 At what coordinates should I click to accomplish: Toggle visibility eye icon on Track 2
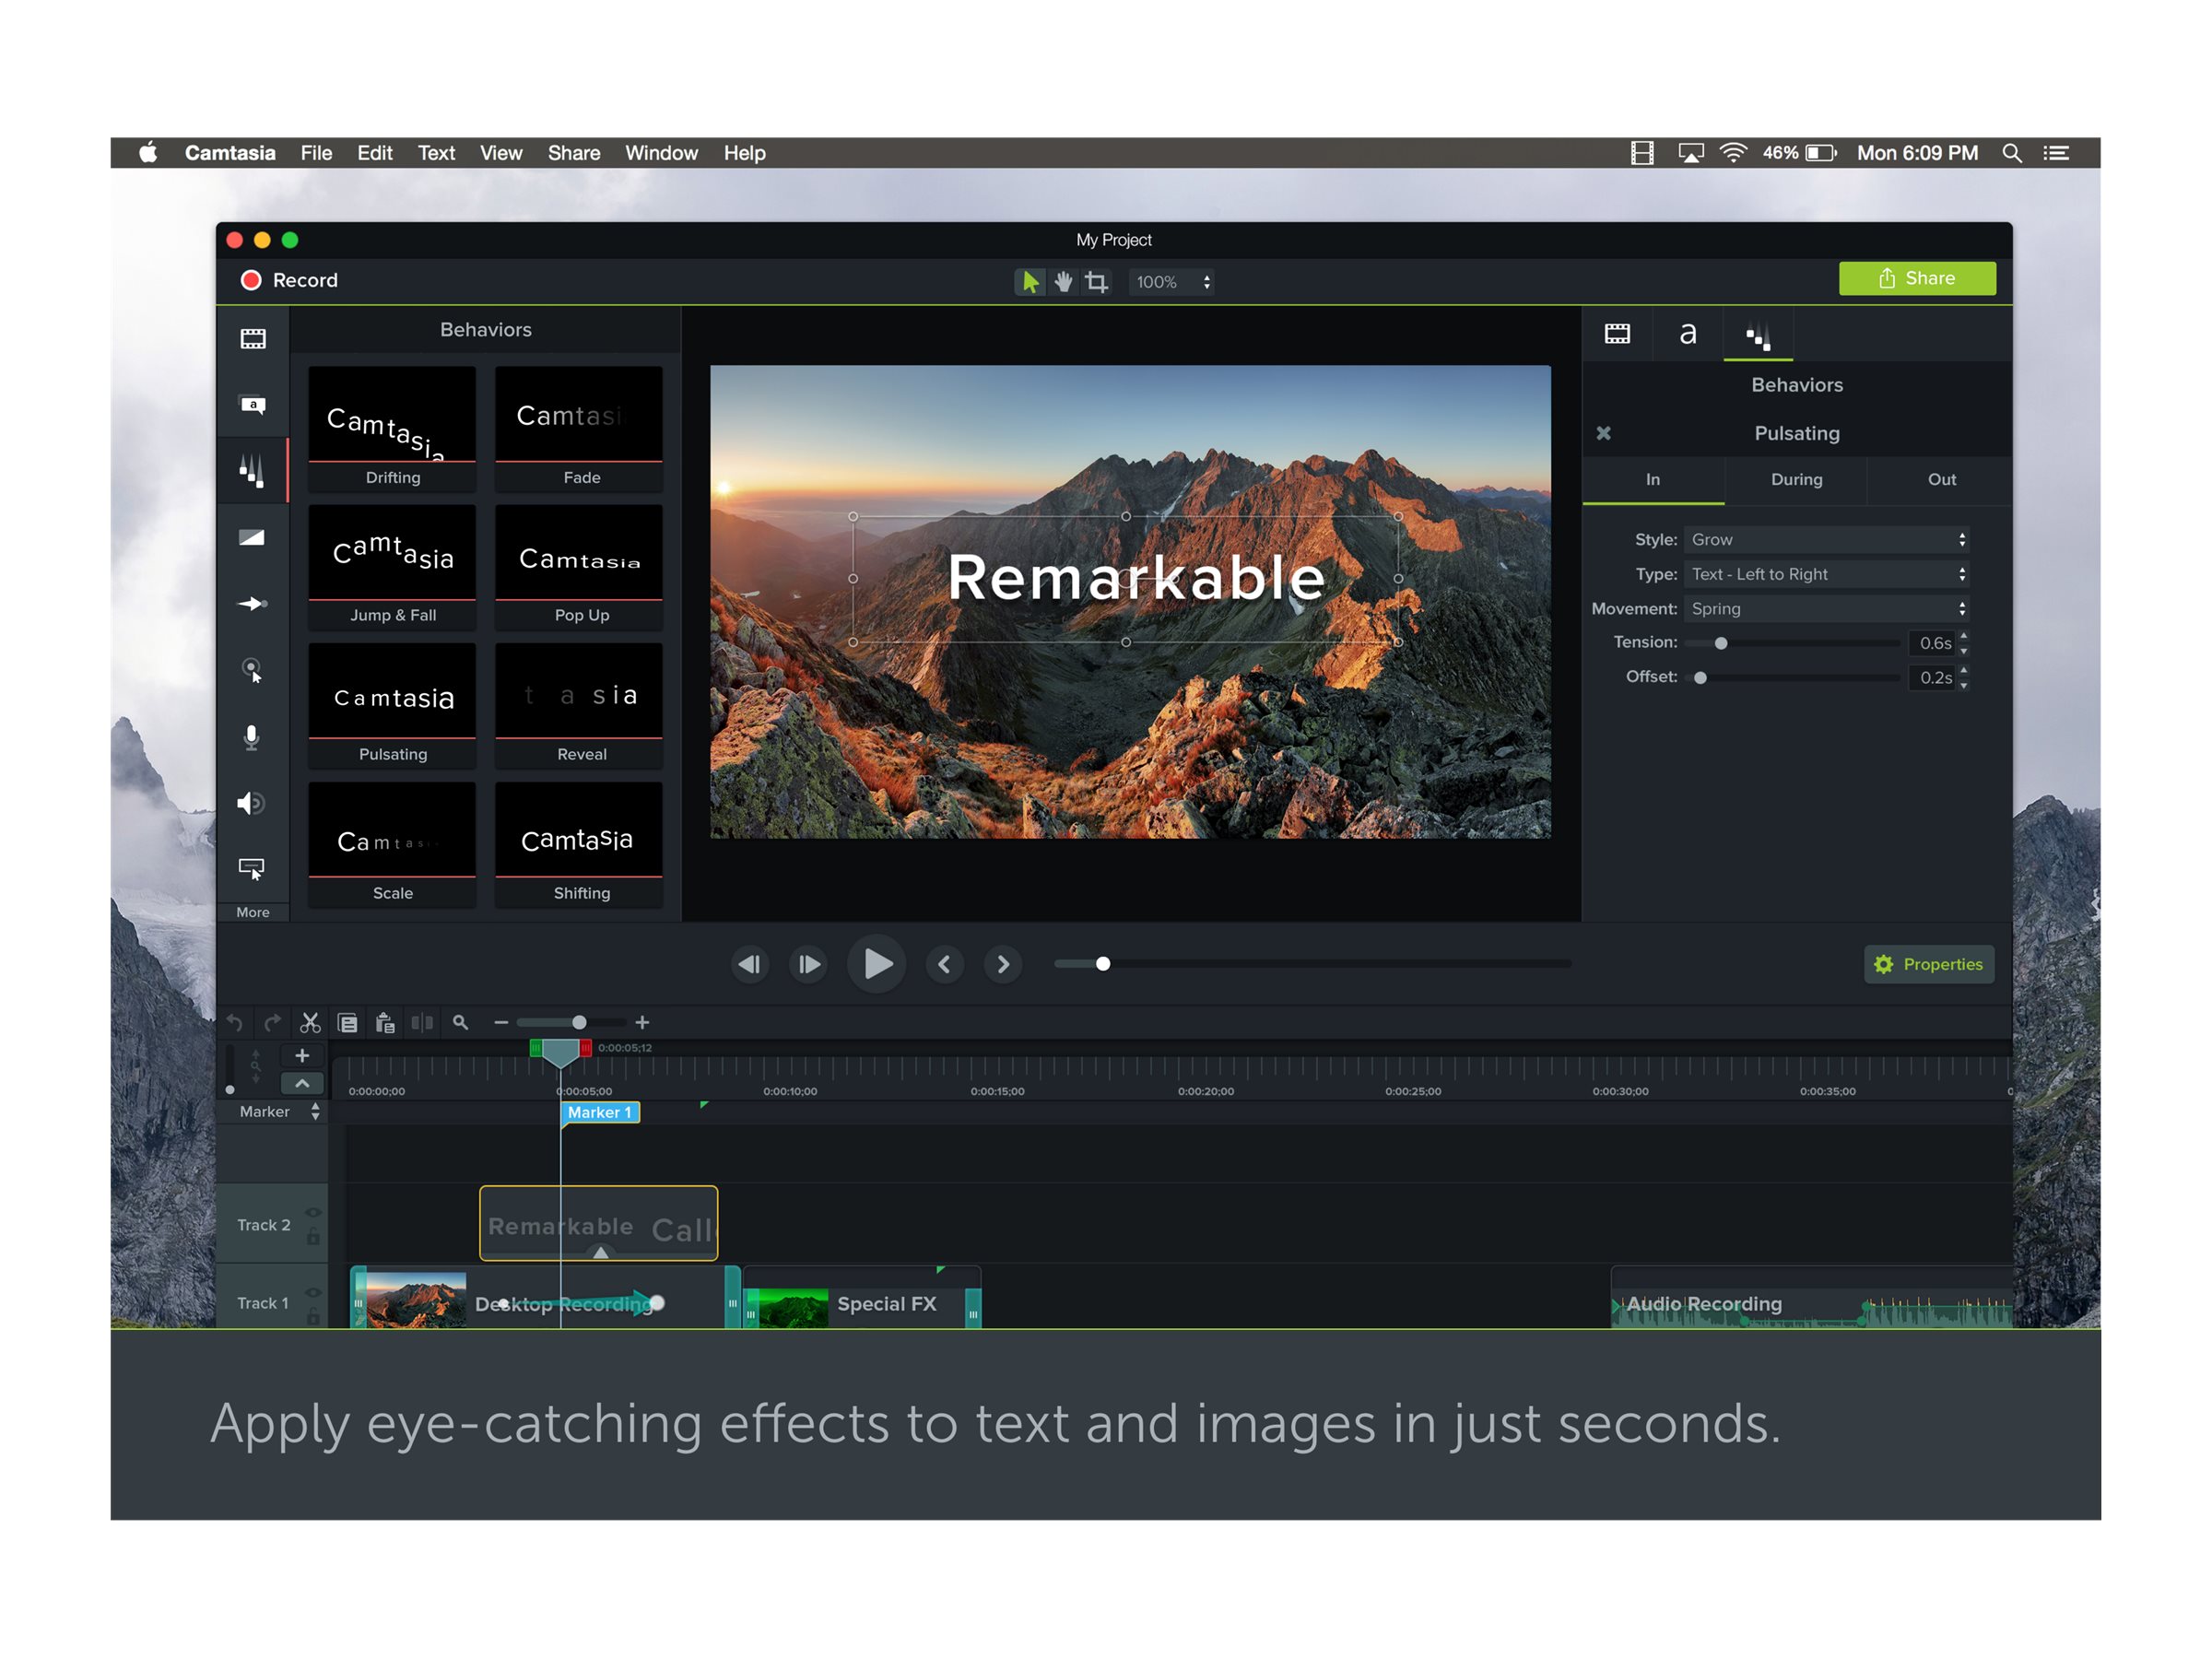(313, 1213)
